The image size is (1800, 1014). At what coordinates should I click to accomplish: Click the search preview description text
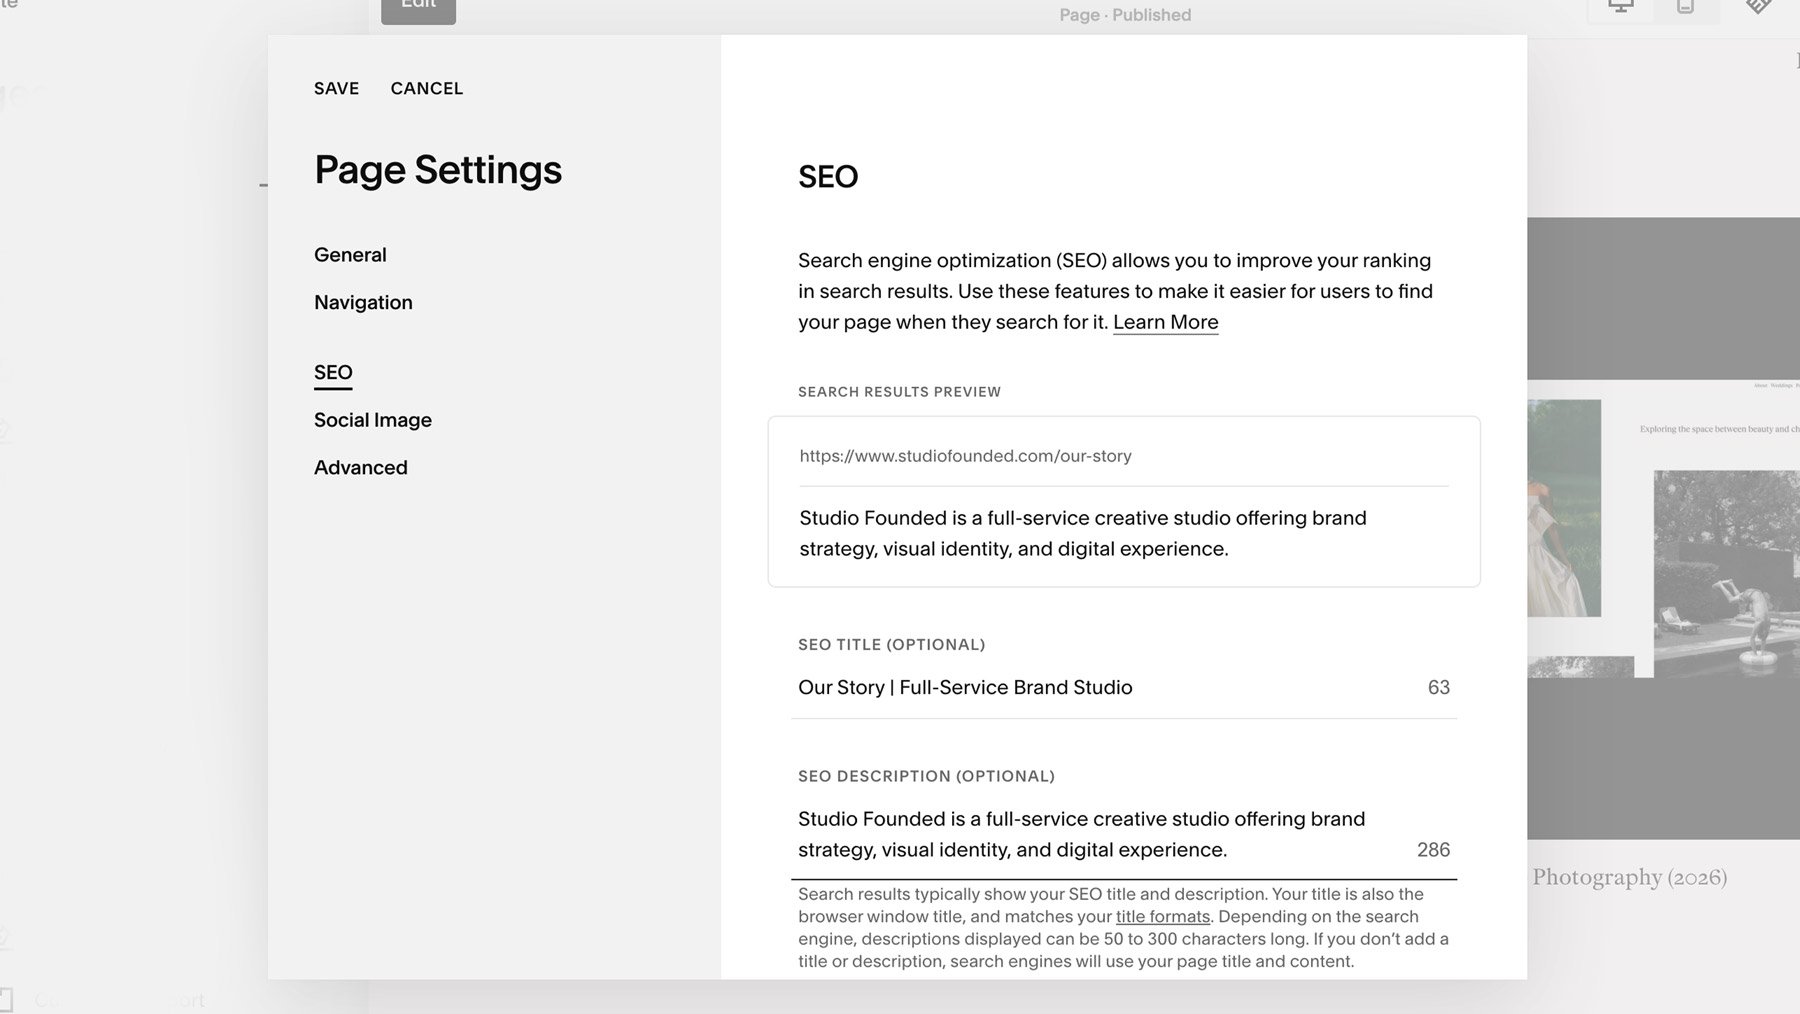coord(1083,533)
